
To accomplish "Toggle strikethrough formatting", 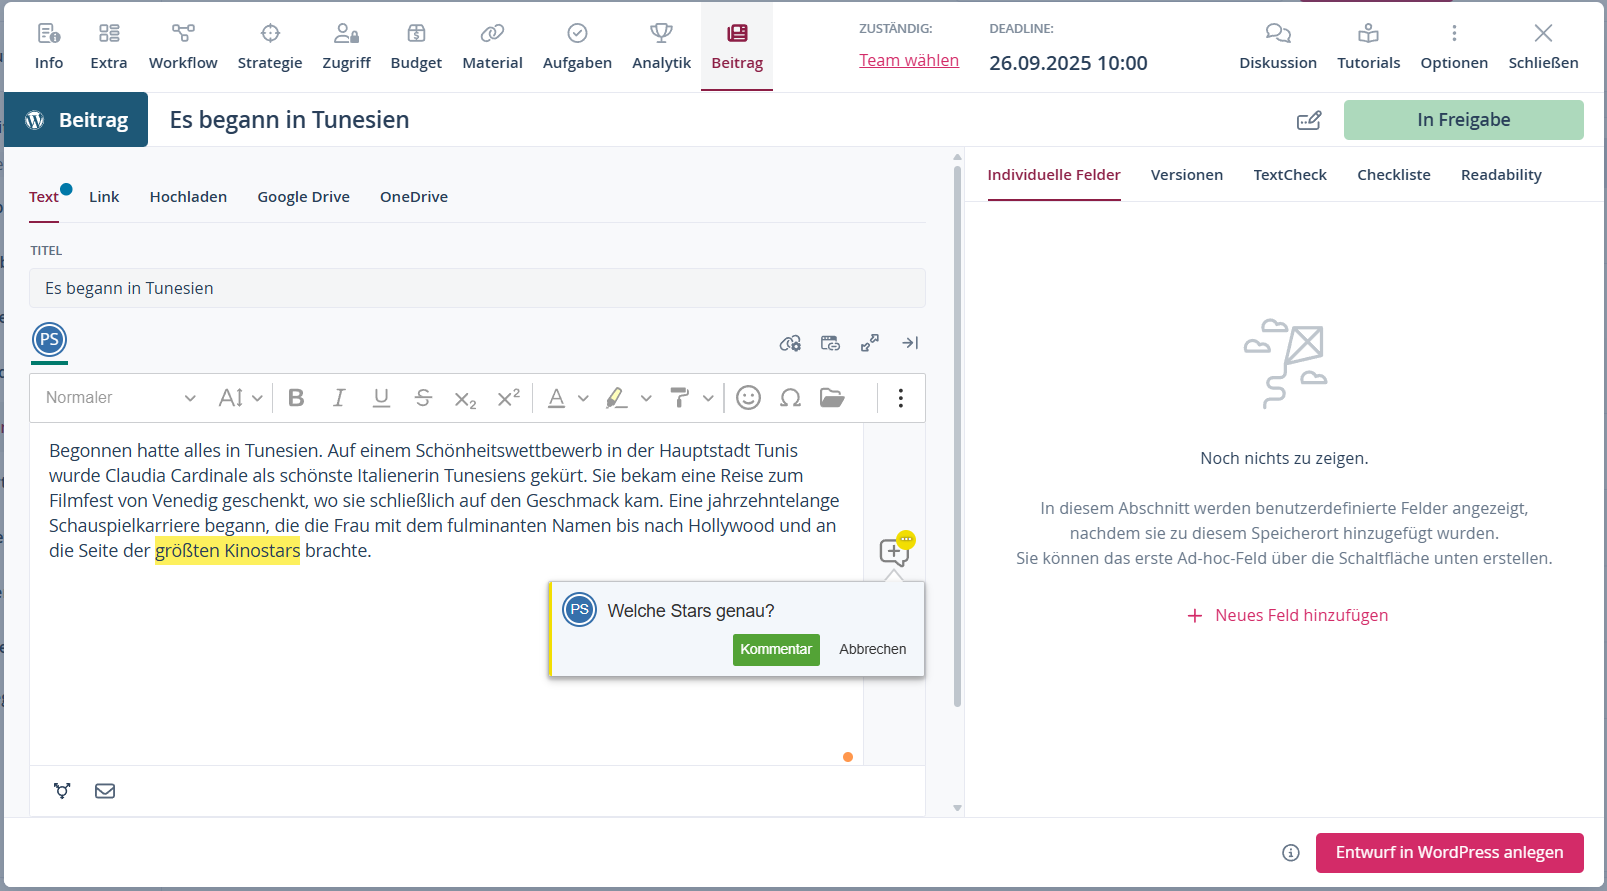I will point(423,398).
